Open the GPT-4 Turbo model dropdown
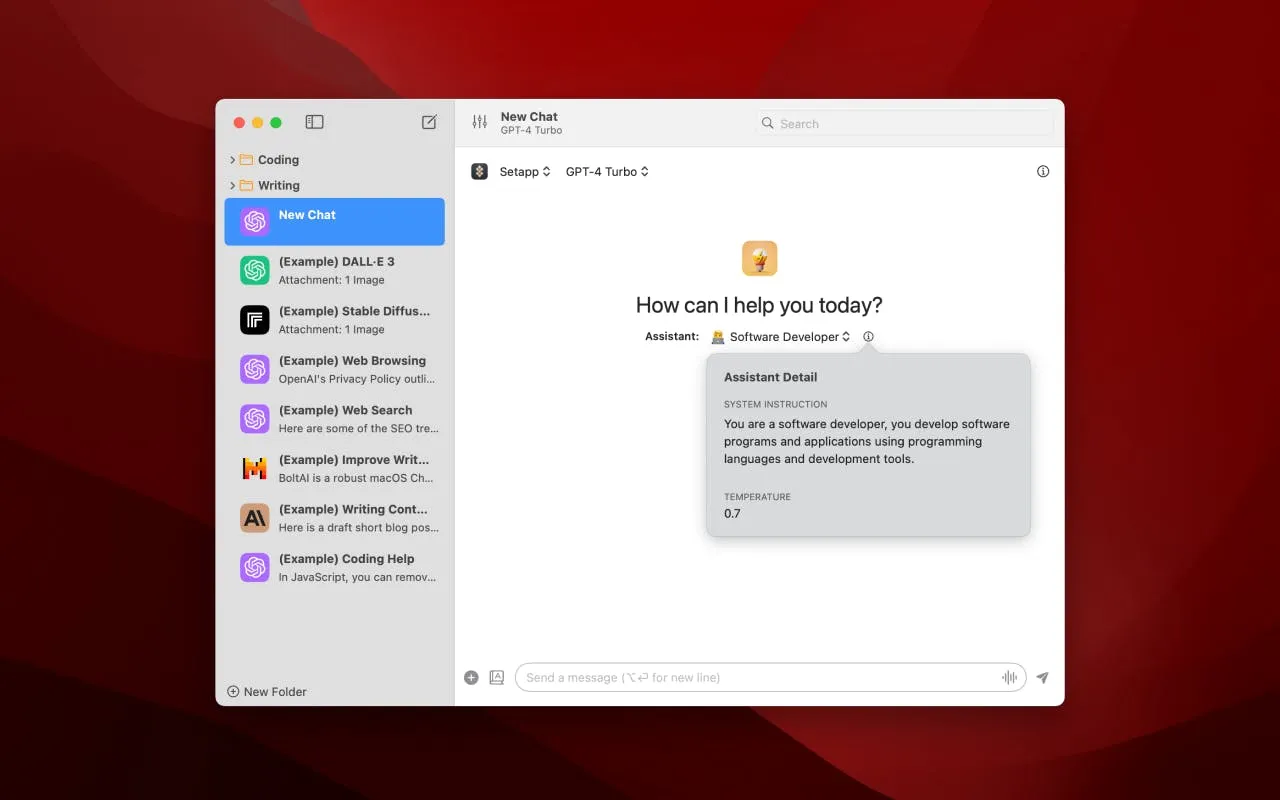Screen dimensions: 1280x800 click(607, 171)
